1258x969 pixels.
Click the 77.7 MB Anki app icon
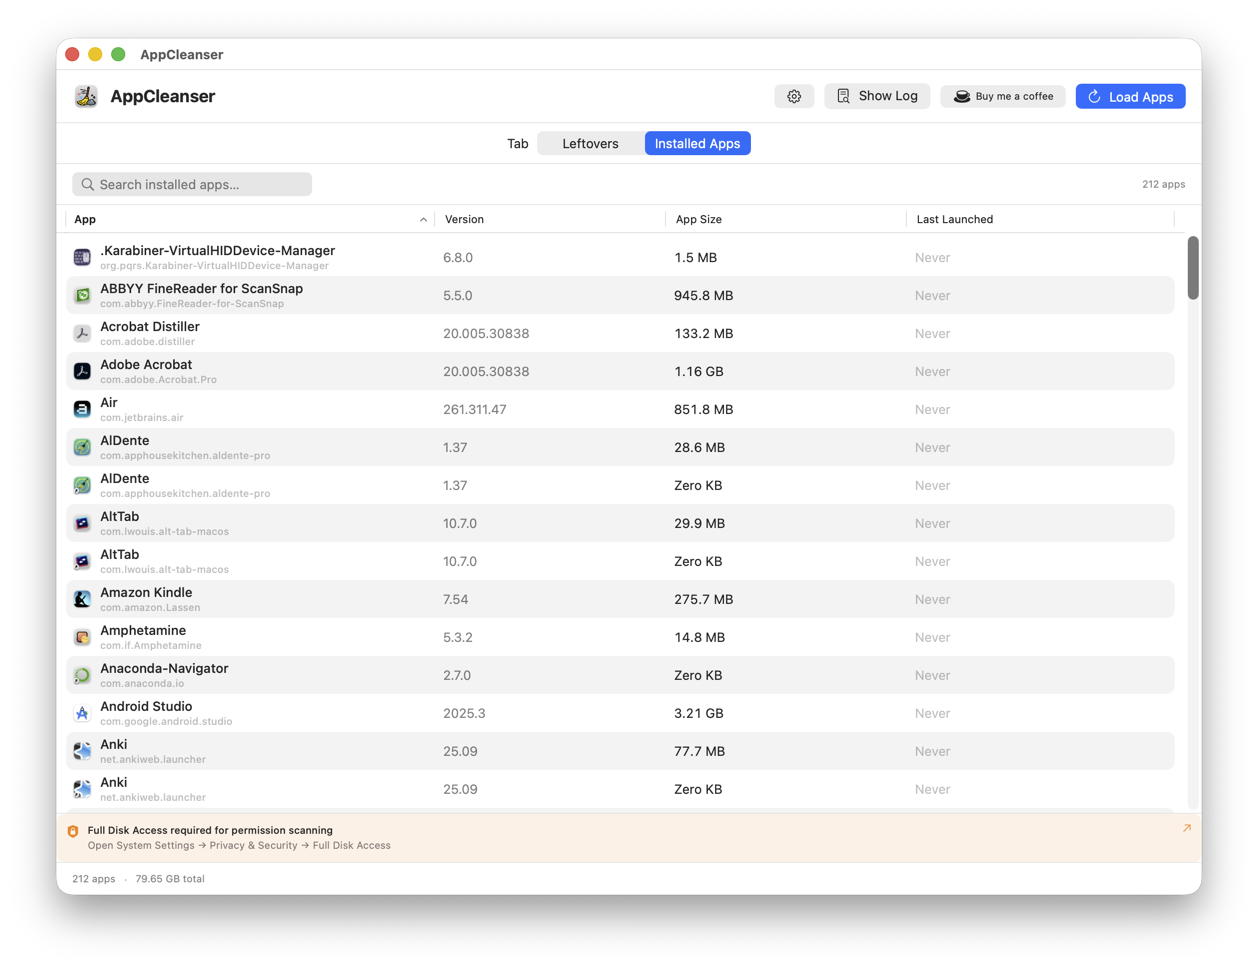pyautogui.click(x=82, y=751)
